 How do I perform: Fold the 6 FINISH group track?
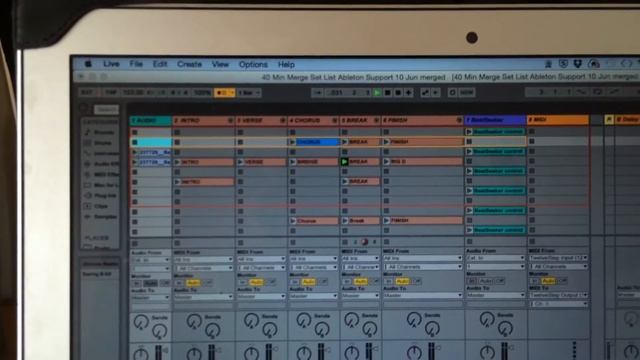click(459, 120)
